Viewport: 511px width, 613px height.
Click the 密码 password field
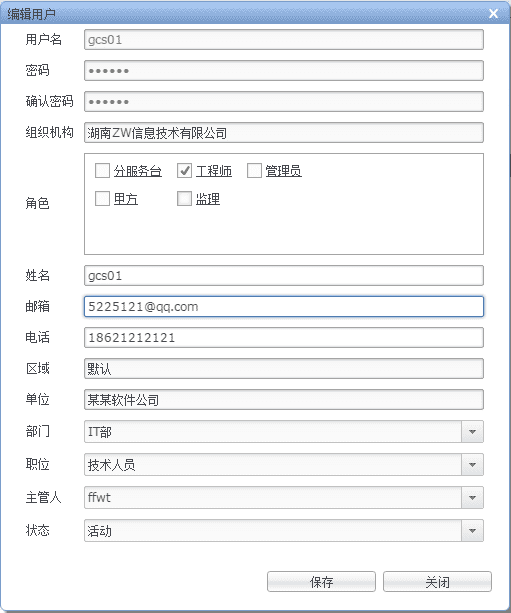point(284,71)
